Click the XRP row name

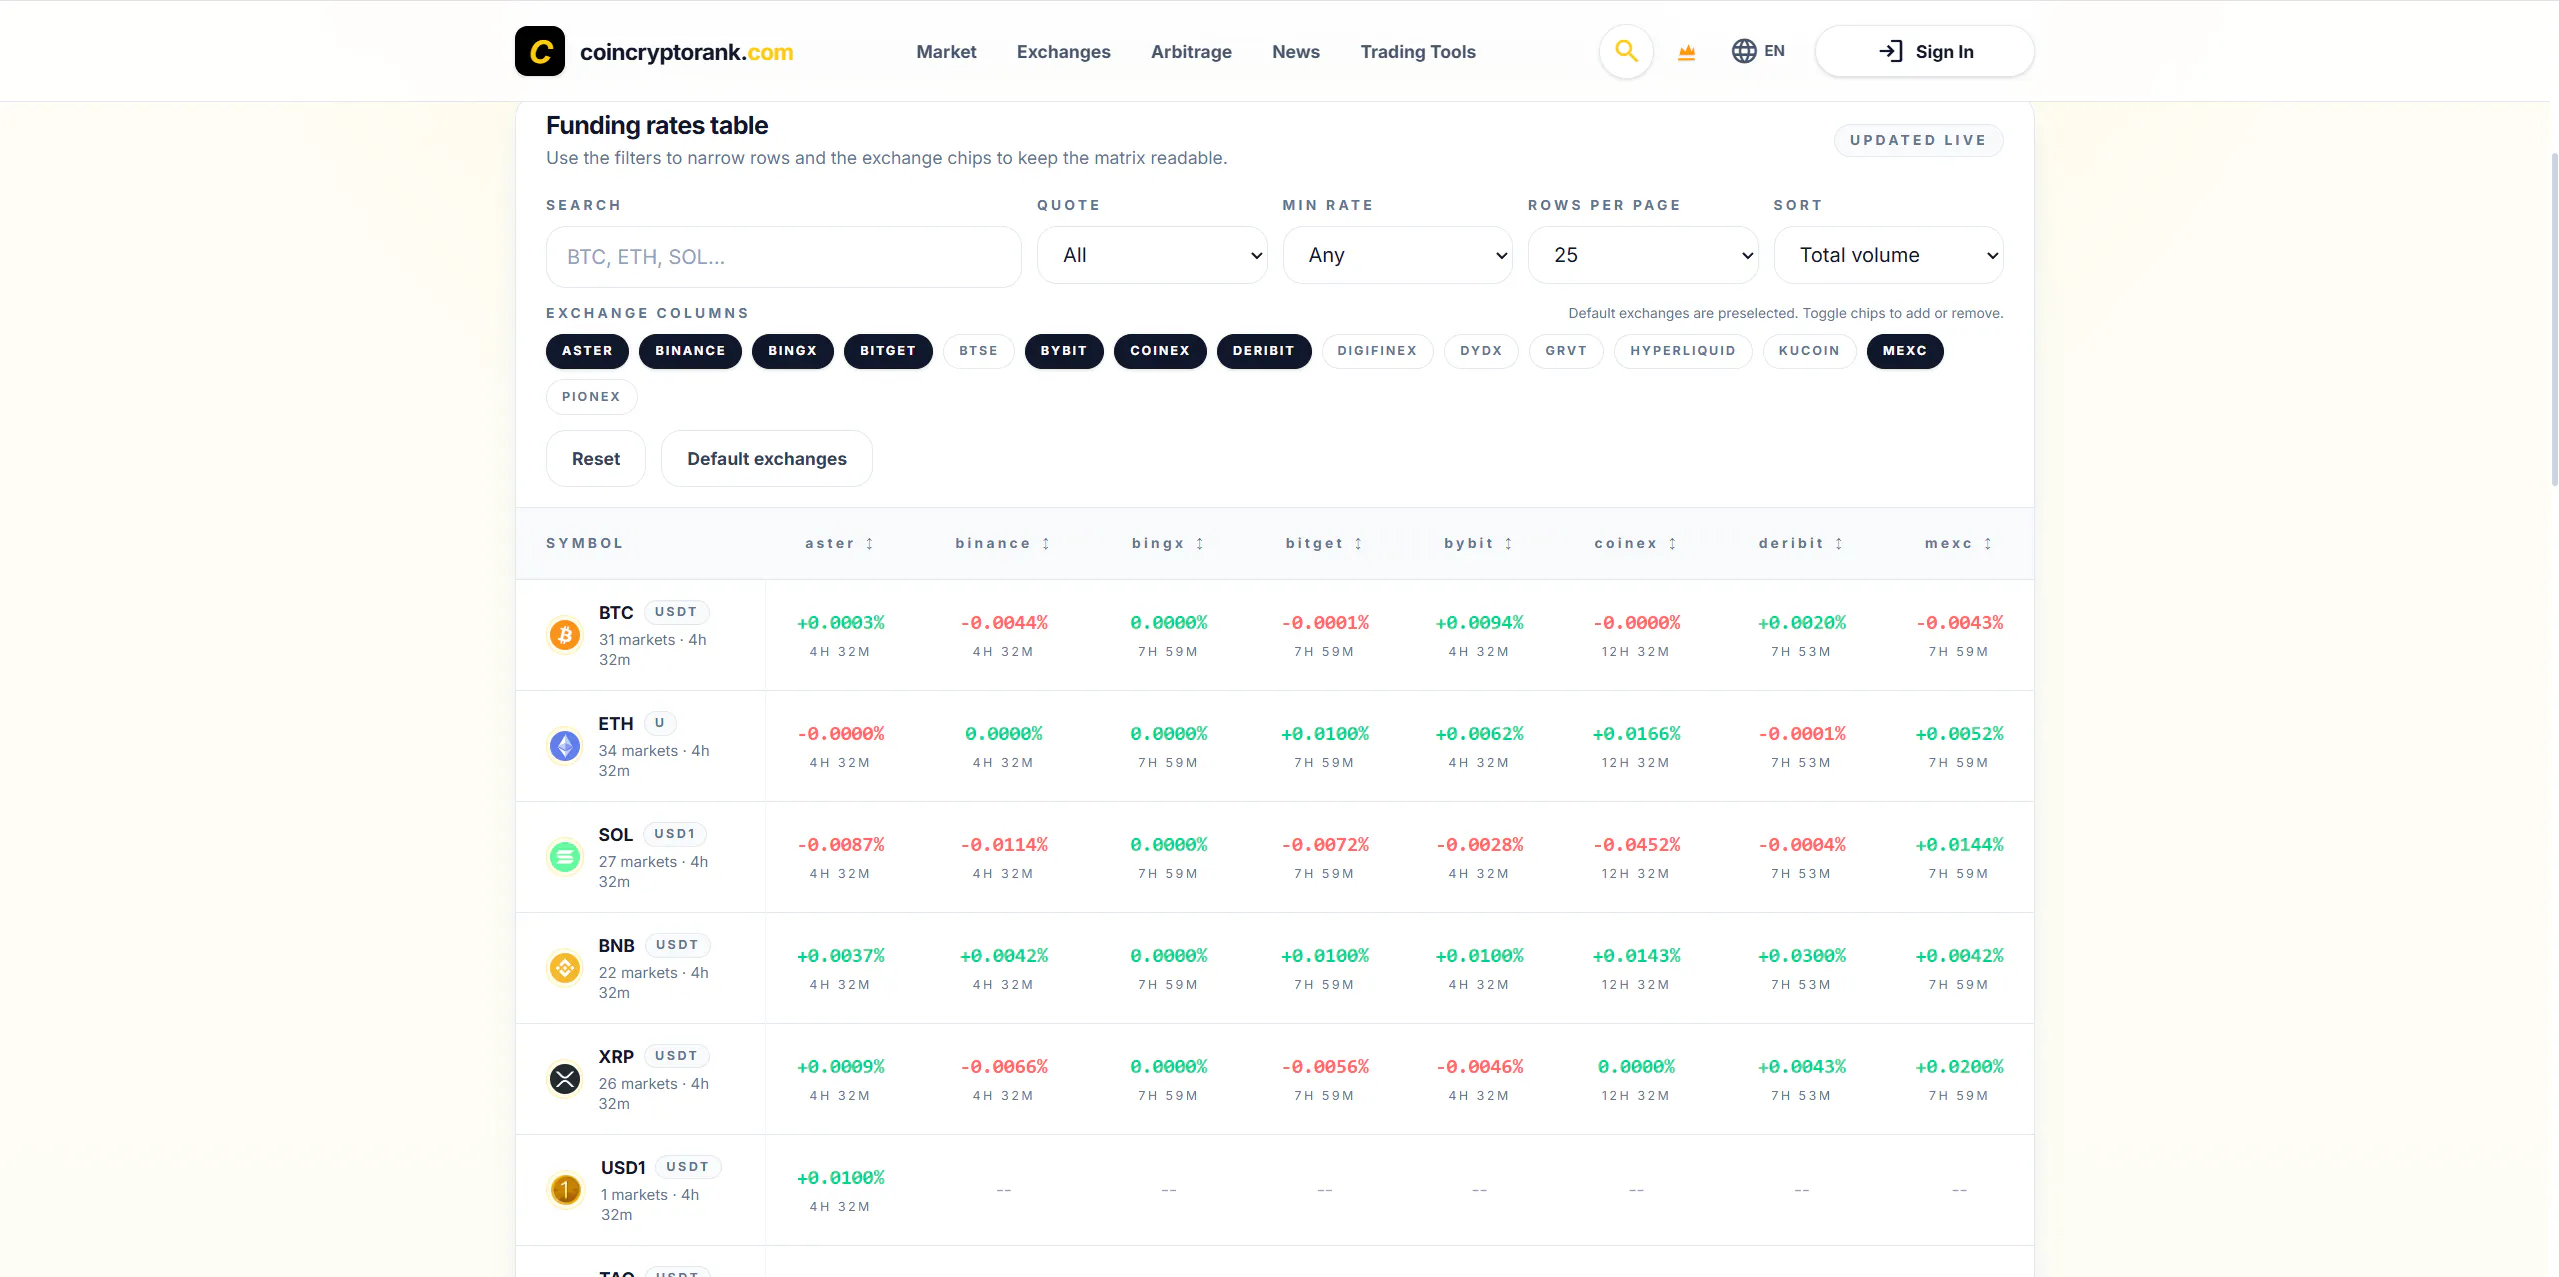pyautogui.click(x=616, y=1057)
